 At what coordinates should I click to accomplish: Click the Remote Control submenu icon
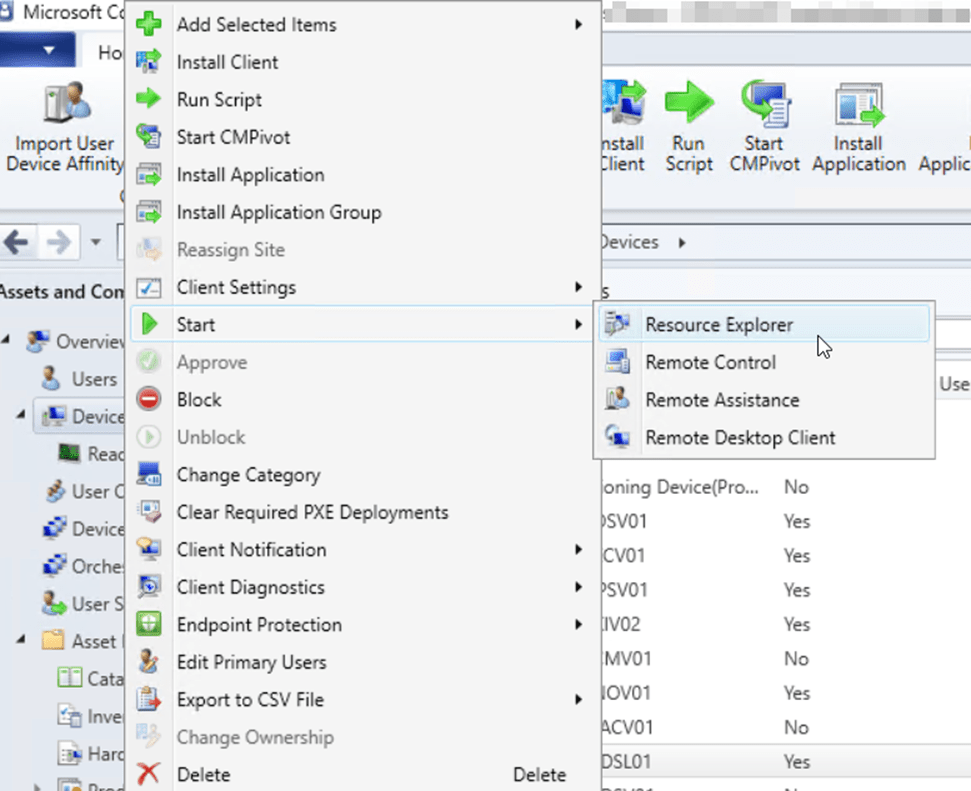point(617,363)
